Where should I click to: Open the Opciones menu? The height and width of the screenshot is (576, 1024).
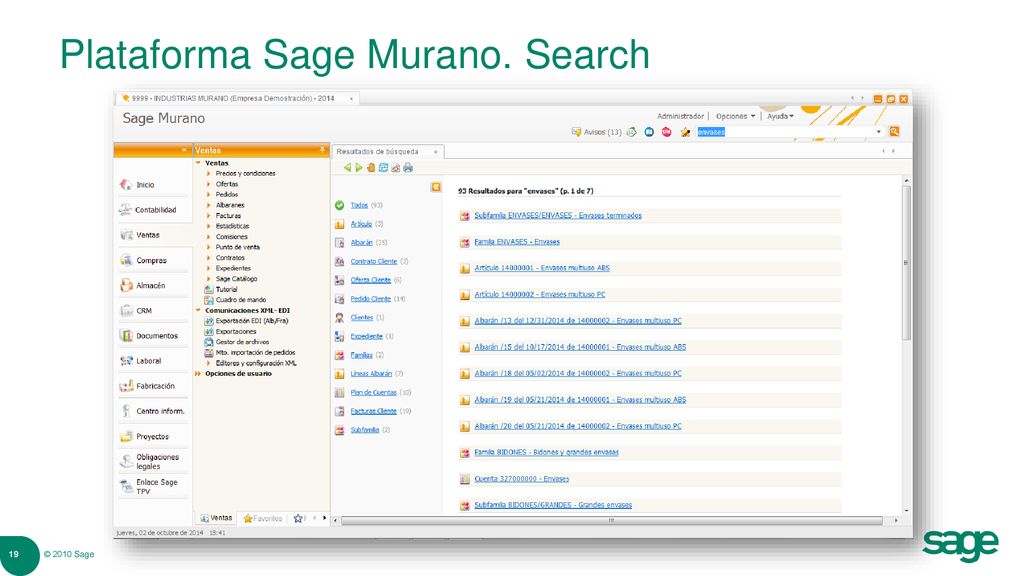point(735,116)
